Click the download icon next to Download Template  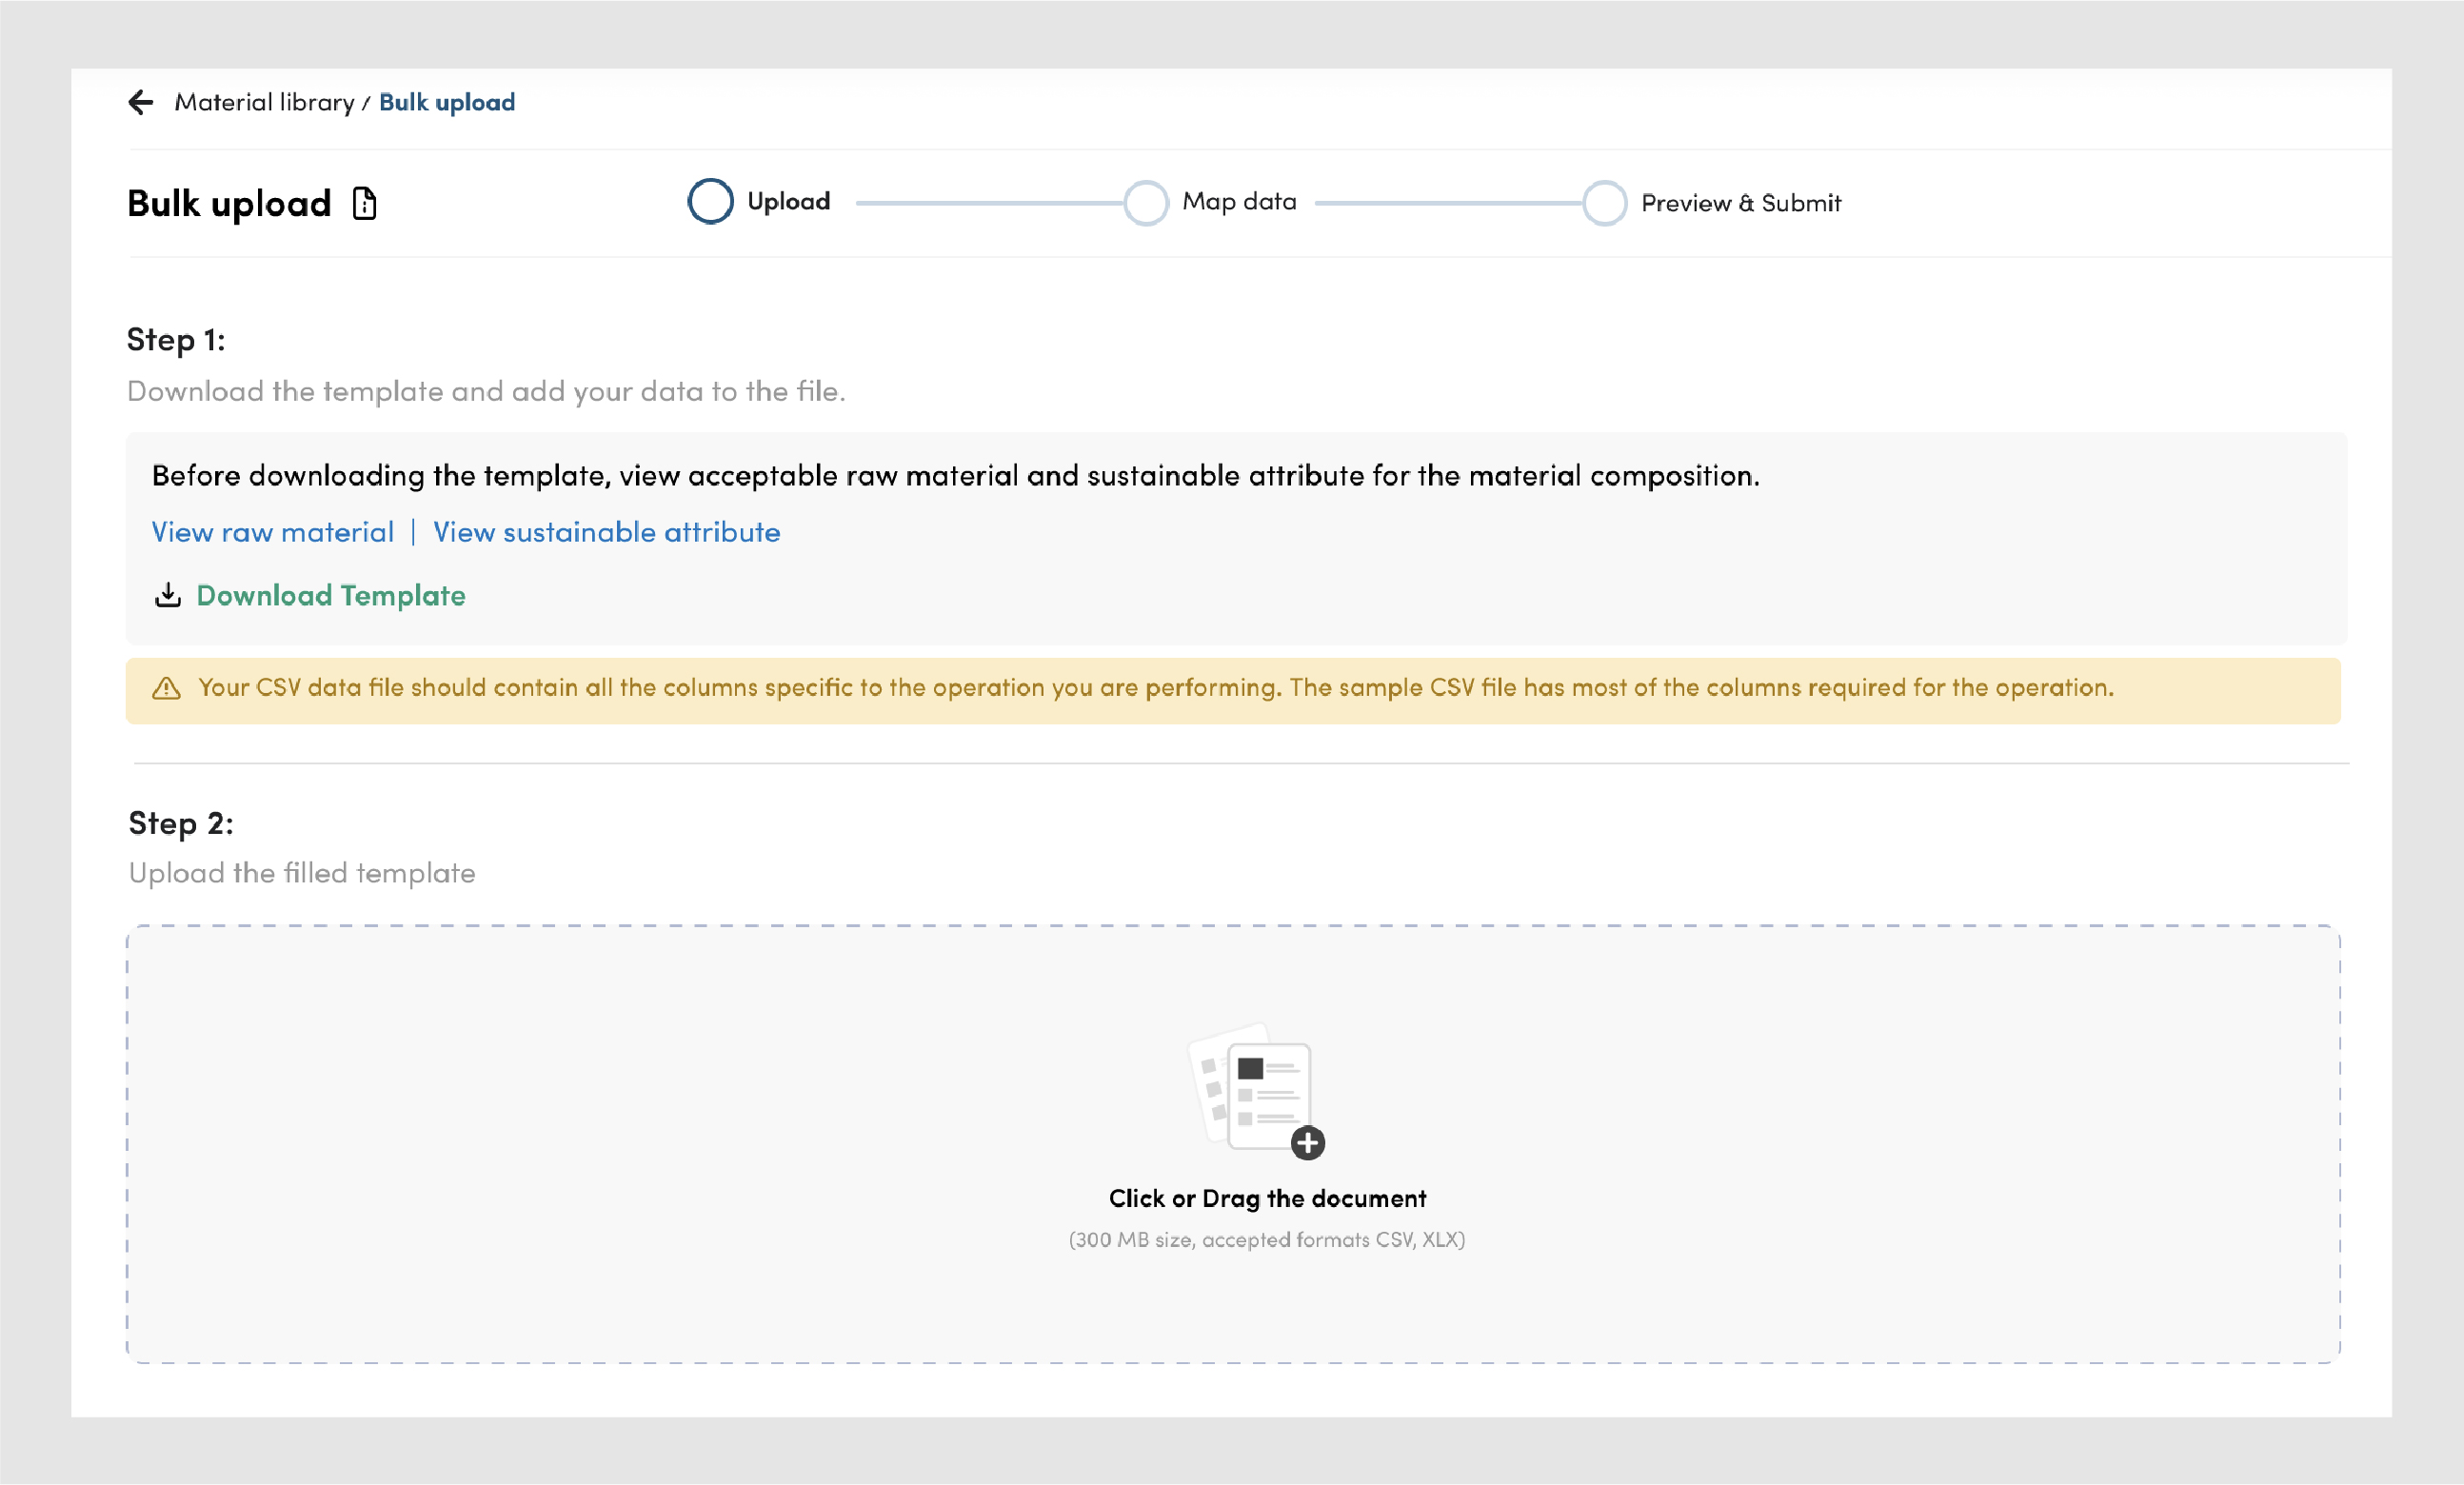[x=168, y=596]
